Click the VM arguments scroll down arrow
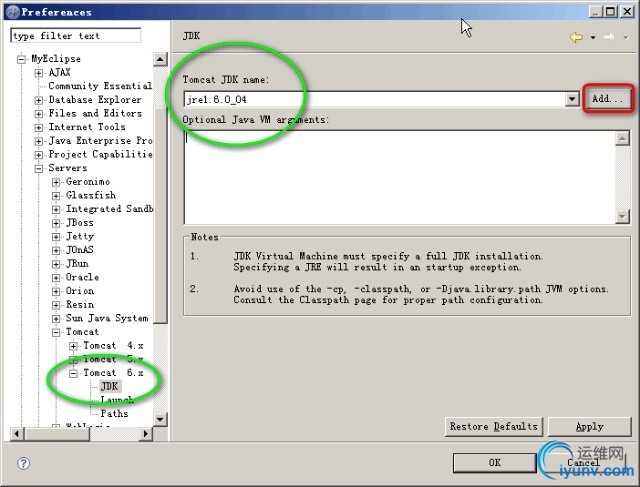Image resolution: width=640 pixels, height=487 pixels. pos(622,216)
